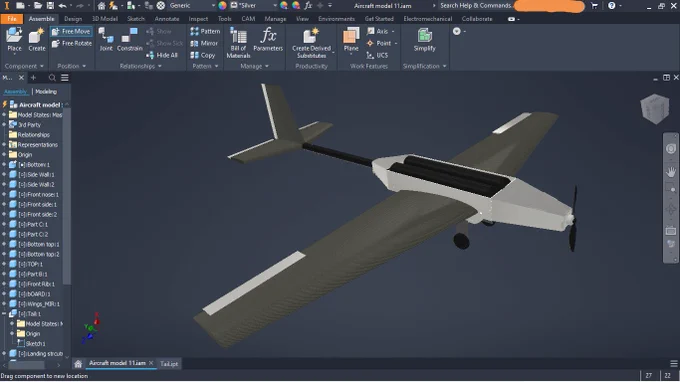Open the File menu

click(x=12, y=19)
